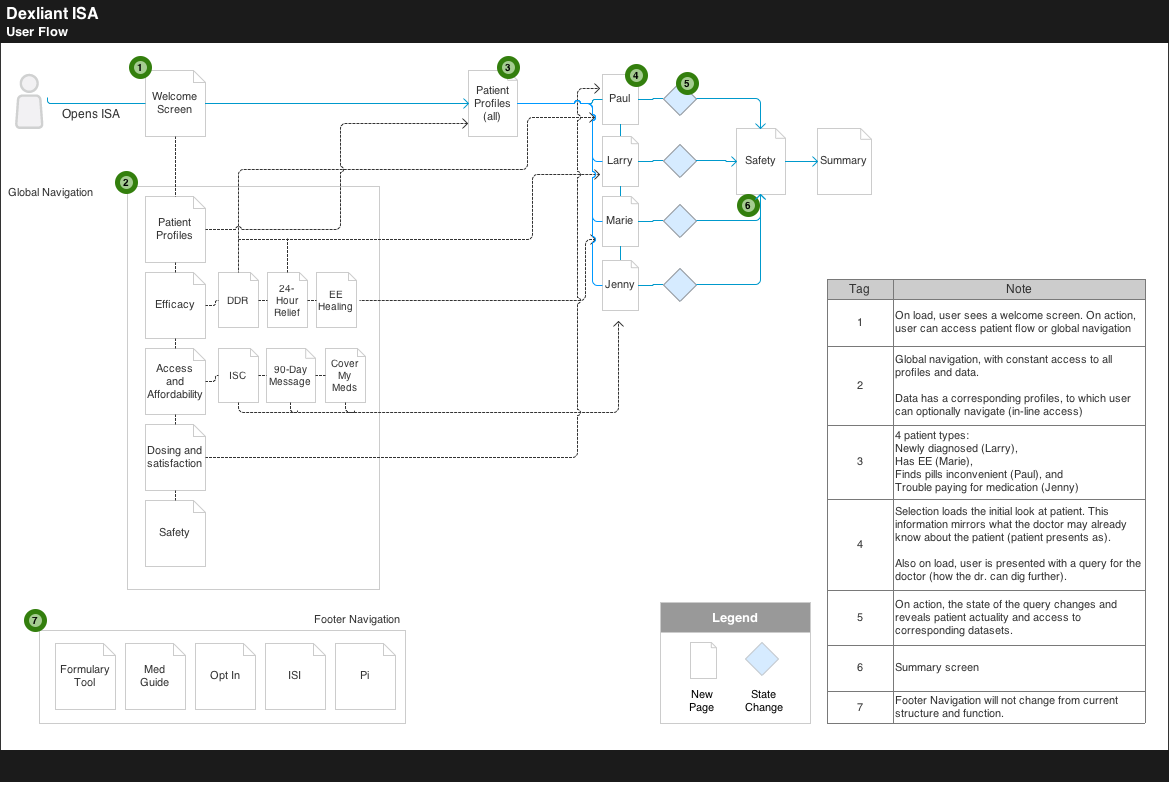The width and height of the screenshot is (1176, 789).
Task: Select the ISI footer page
Action: pos(296,676)
